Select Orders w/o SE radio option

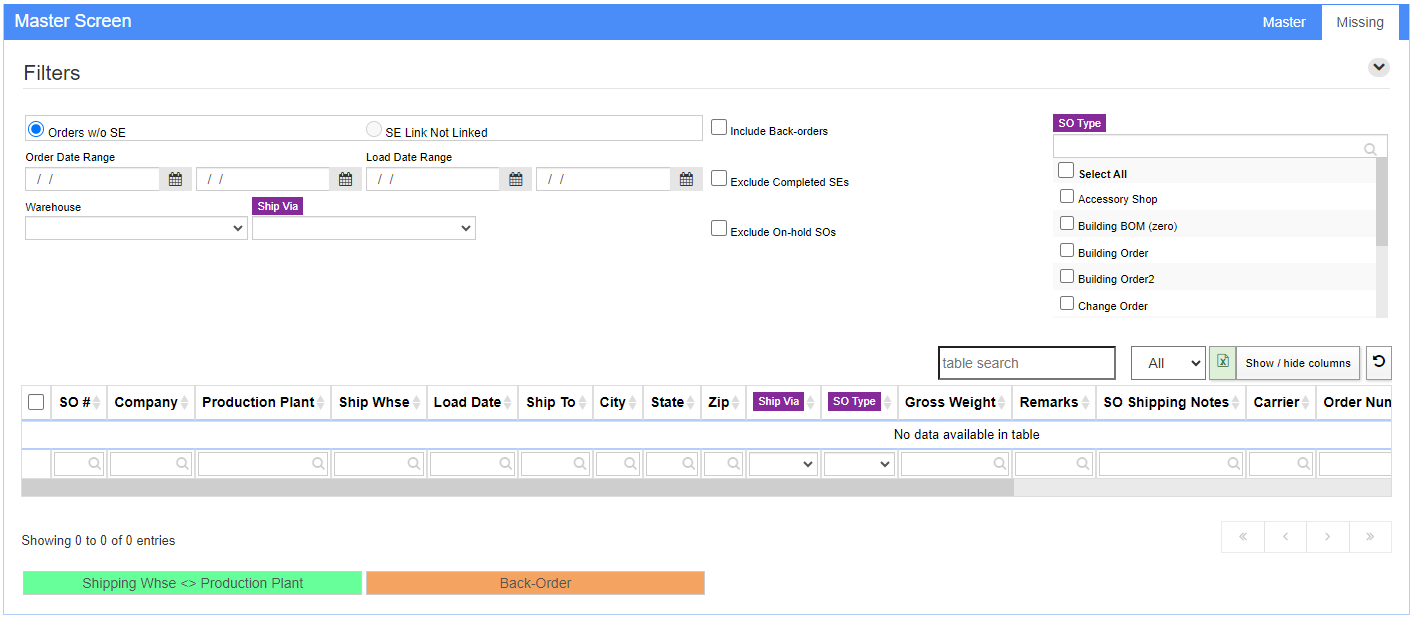36,129
